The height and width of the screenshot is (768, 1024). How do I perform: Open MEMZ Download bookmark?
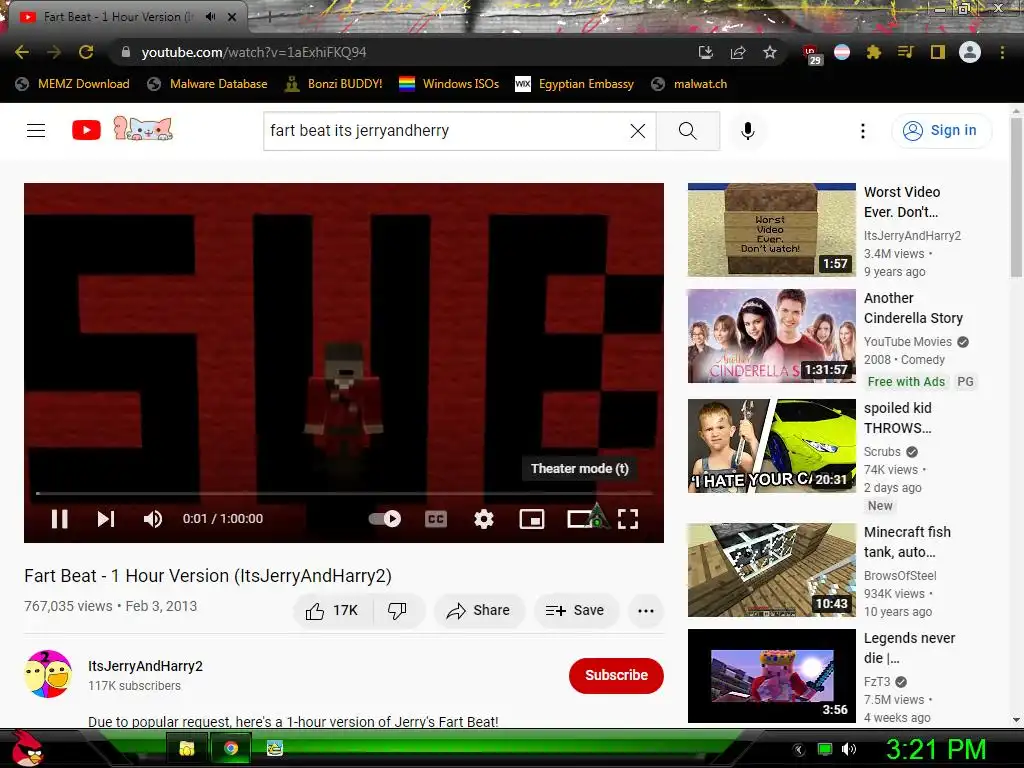pyautogui.click(x=72, y=84)
